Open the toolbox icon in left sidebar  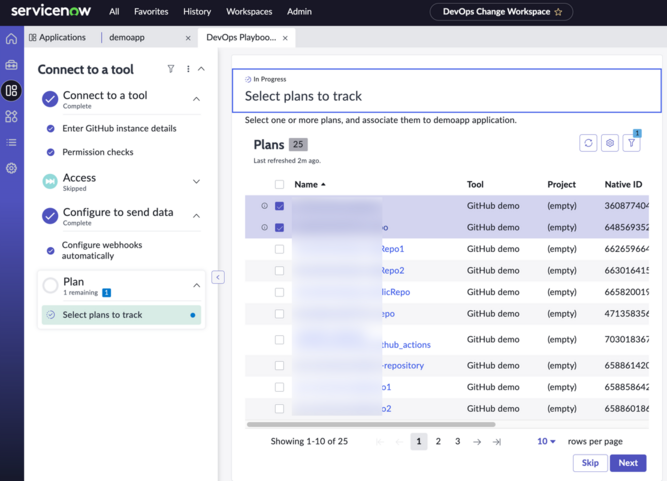11,65
